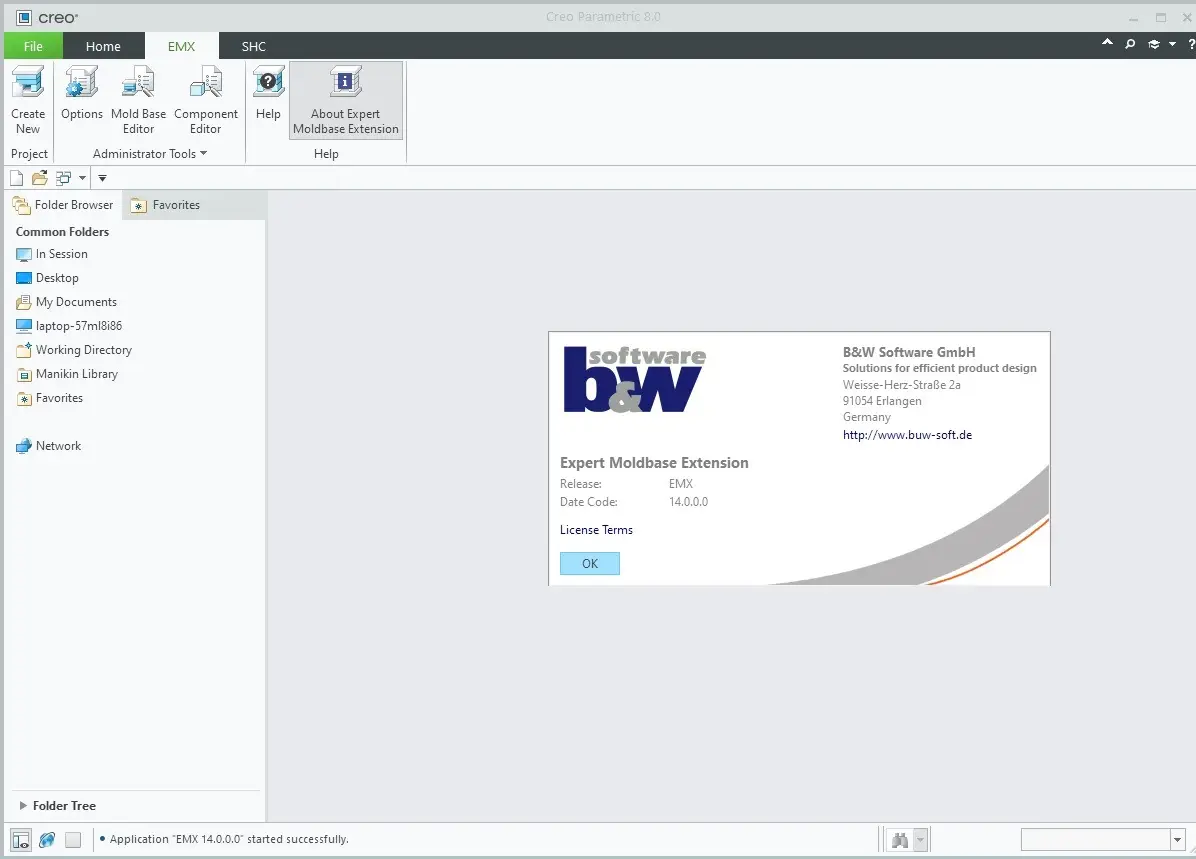This screenshot has height=859, width=1196.
Task: Click the Create New project icon
Action: tap(28, 100)
